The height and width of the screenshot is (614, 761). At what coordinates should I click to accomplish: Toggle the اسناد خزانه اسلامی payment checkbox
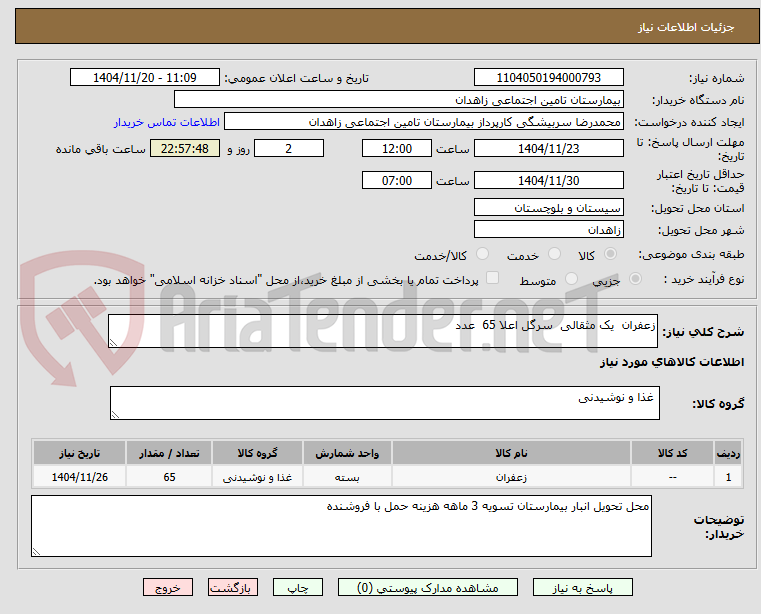click(492, 278)
